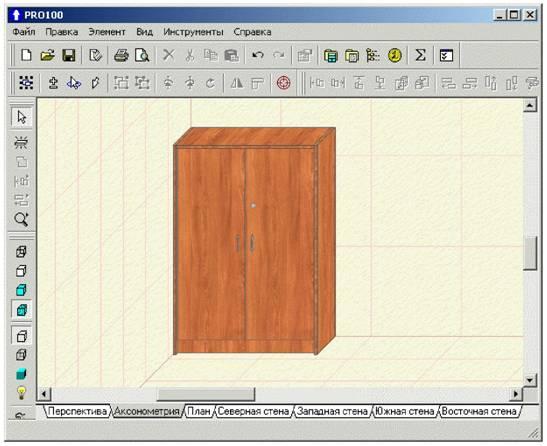The width and height of the screenshot is (547, 446).
Task: Click the Paste clipboard icon
Action: coord(231,55)
